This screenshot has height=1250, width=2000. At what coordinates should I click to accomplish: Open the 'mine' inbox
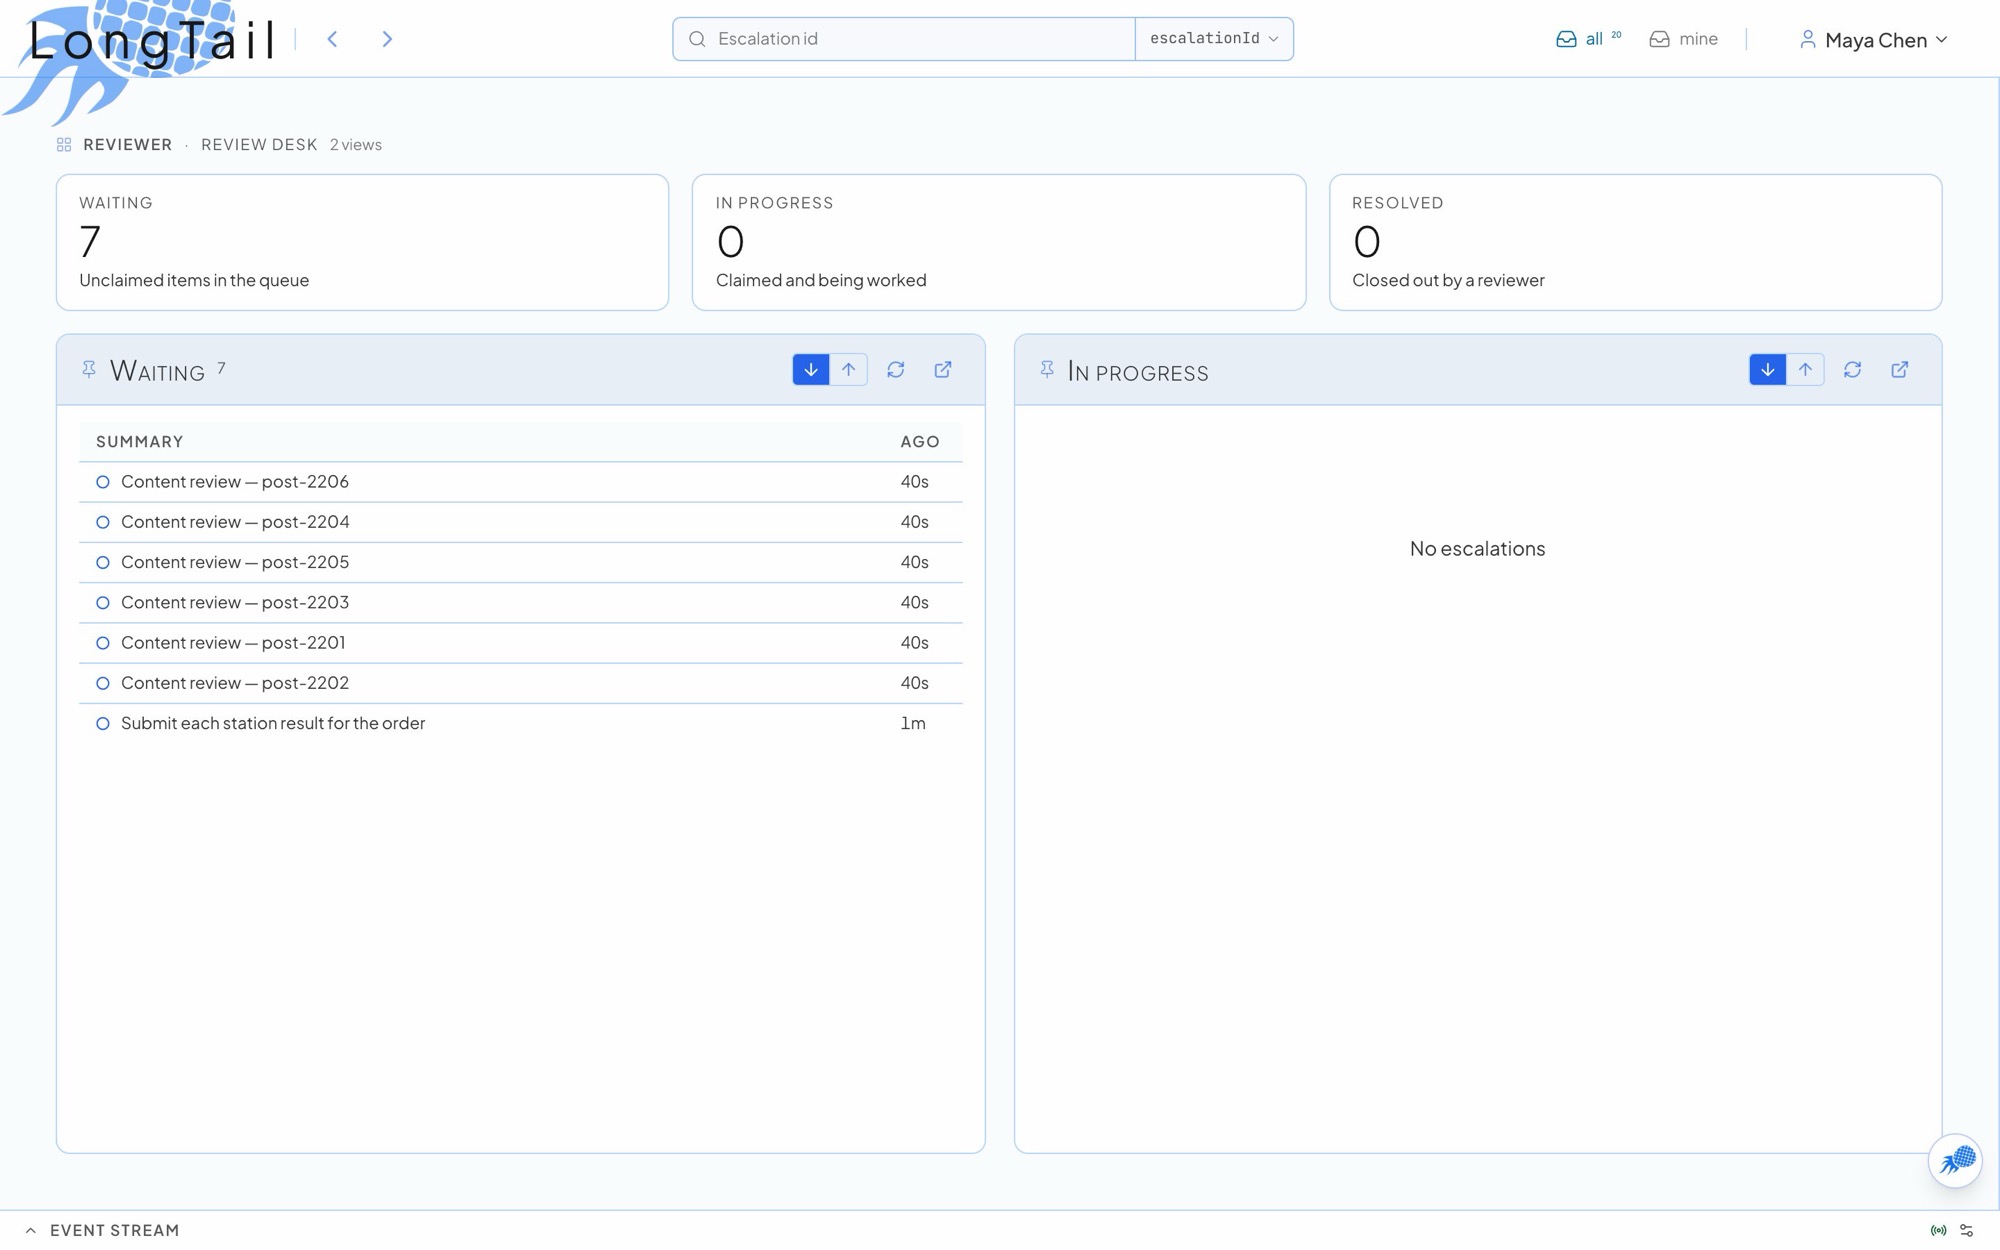(x=1683, y=39)
